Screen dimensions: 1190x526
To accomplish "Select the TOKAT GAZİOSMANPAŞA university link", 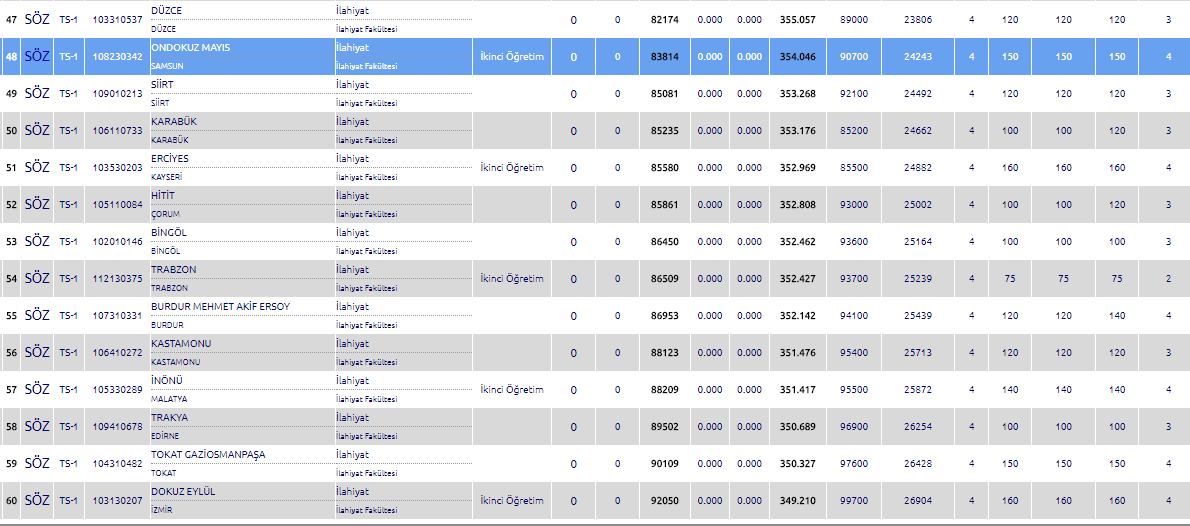I will [208, 454].
